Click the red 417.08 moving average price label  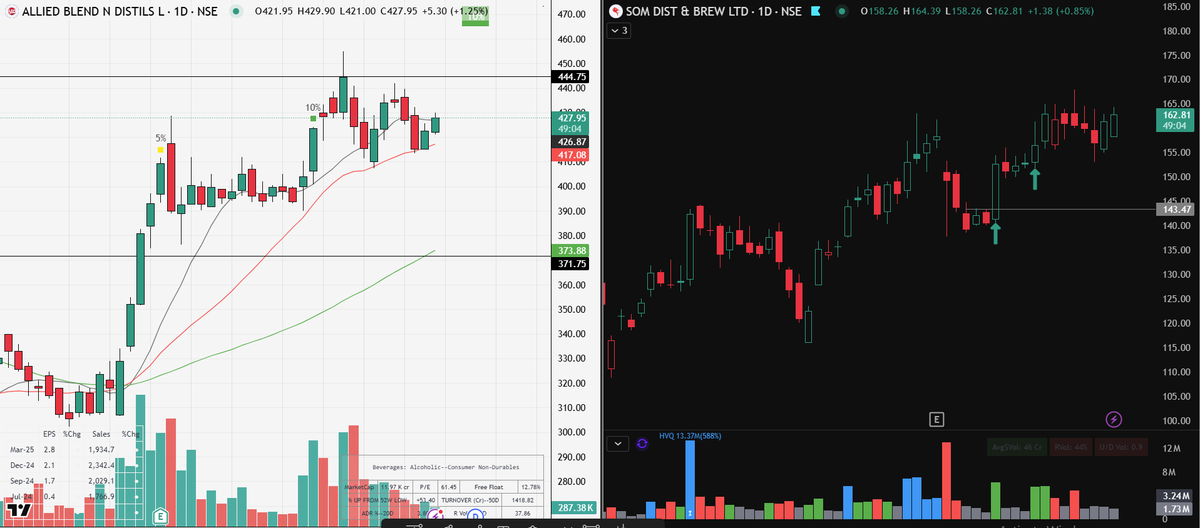(x=572, y=155)
